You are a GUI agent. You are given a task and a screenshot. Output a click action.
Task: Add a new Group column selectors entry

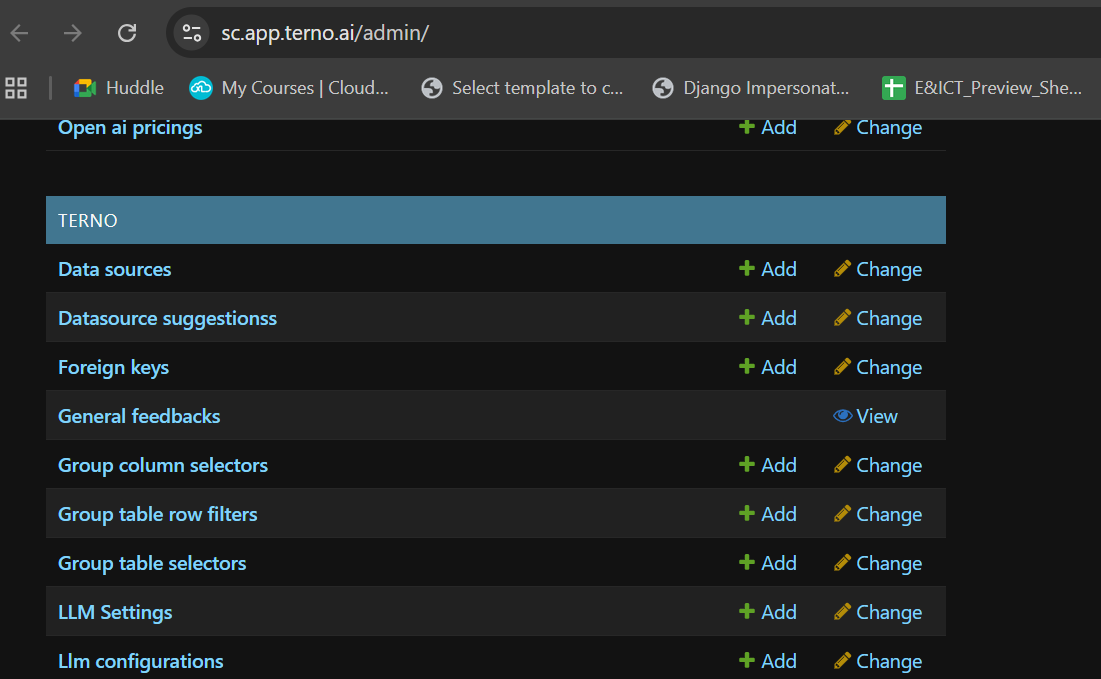tap(768, 466)
